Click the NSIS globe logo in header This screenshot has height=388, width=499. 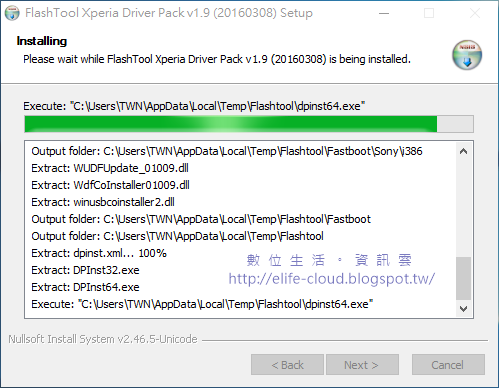pyautogui.click(x=467, y=55)
